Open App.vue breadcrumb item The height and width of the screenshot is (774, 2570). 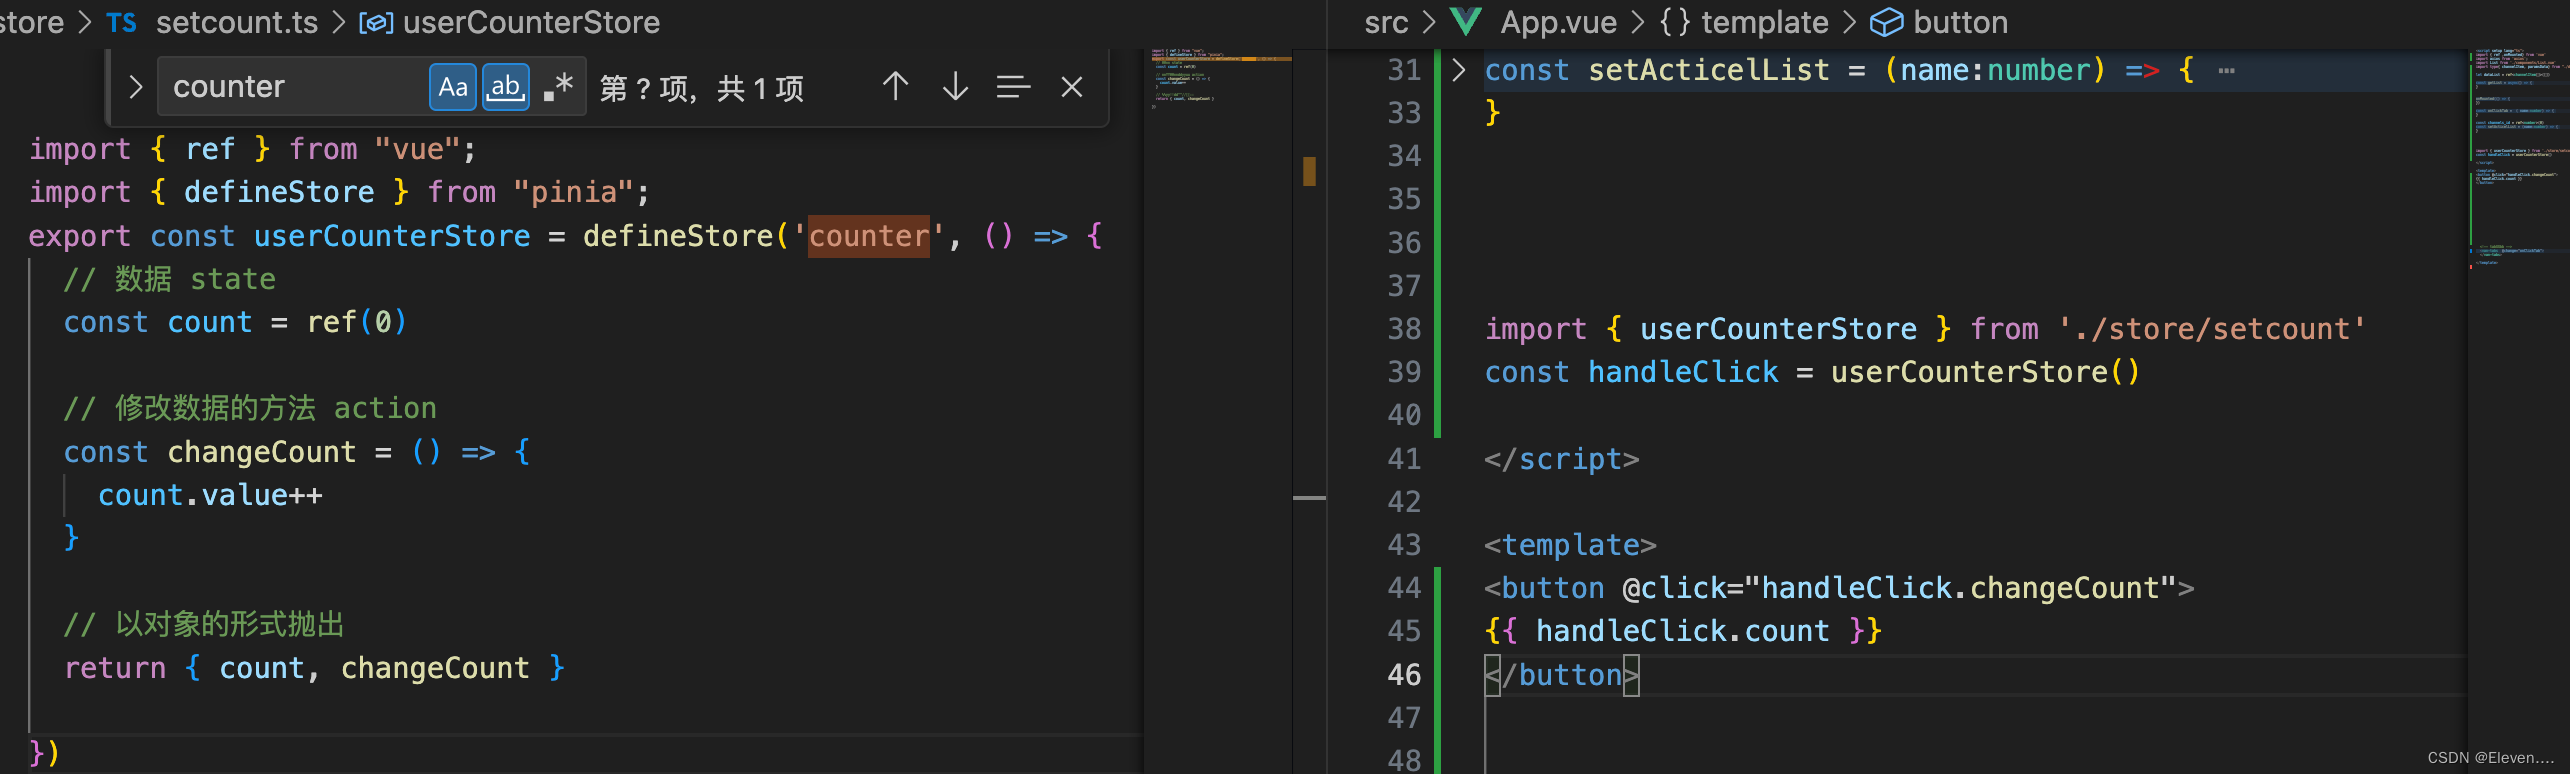[x=1558, y=22]
